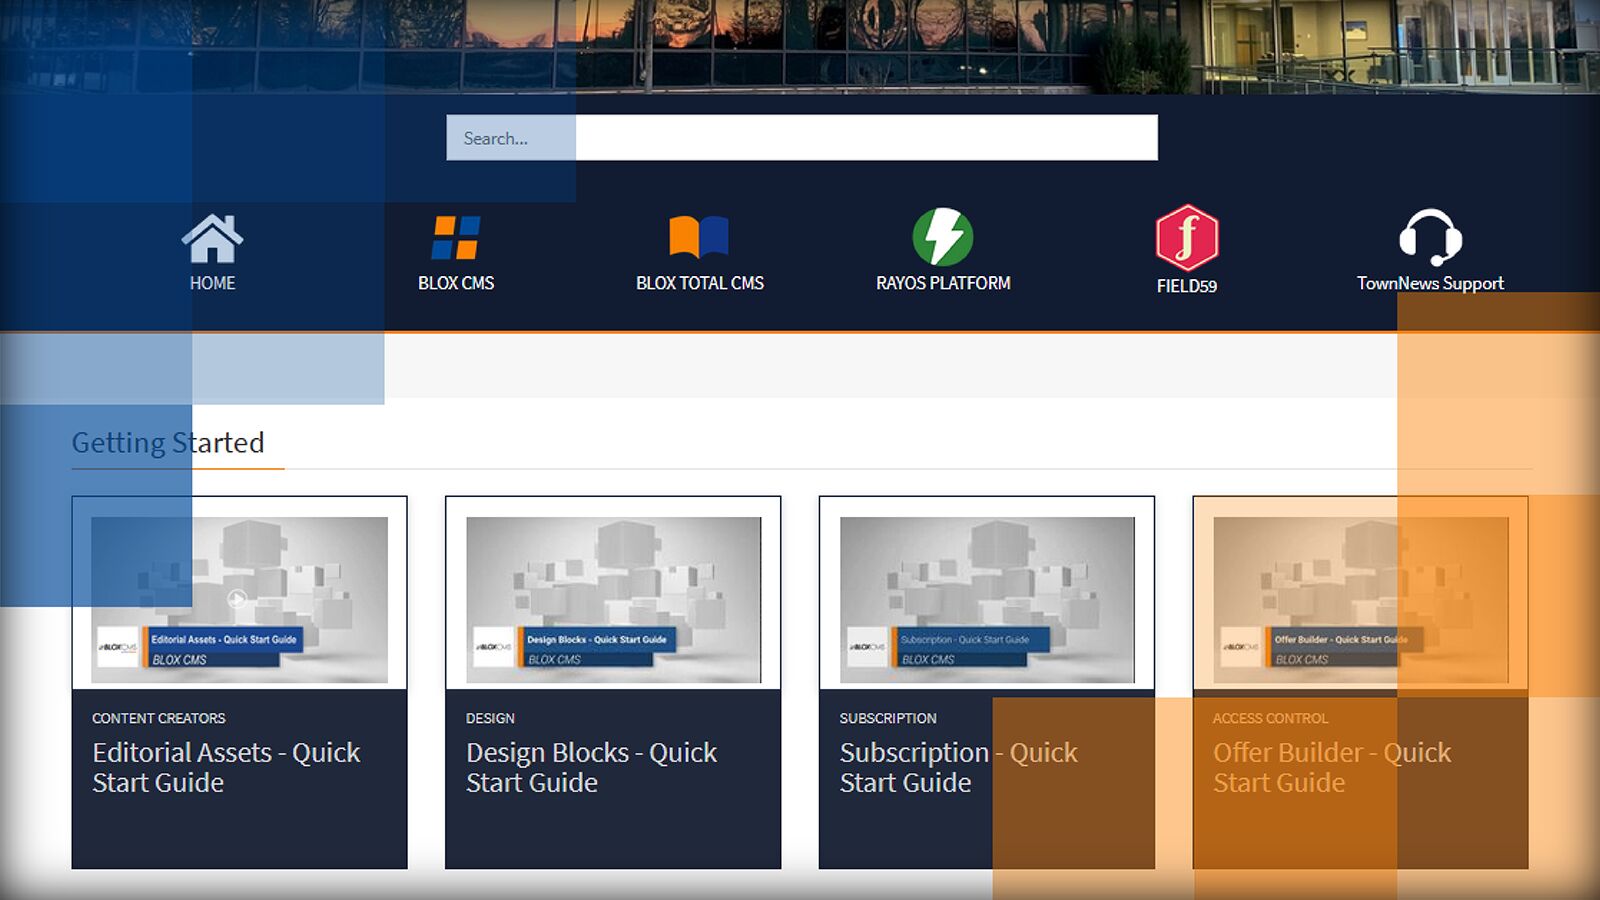Click the TownNews Support headset icon
Screen dimensions: 1600x900
[1430, 238]
